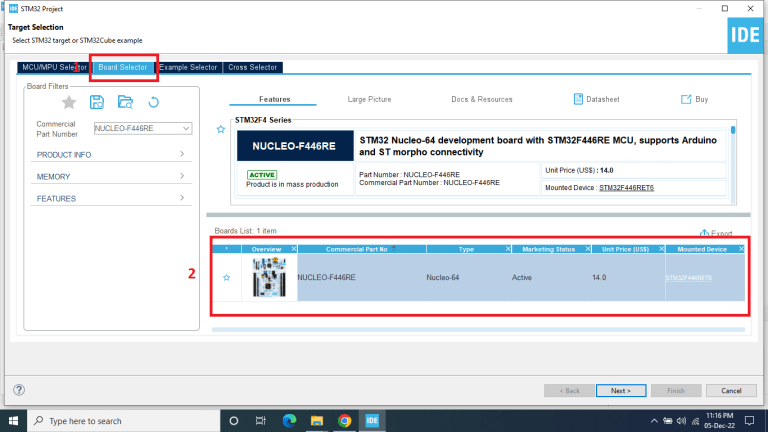Click the load saved filters folder icon

point(125,102)
